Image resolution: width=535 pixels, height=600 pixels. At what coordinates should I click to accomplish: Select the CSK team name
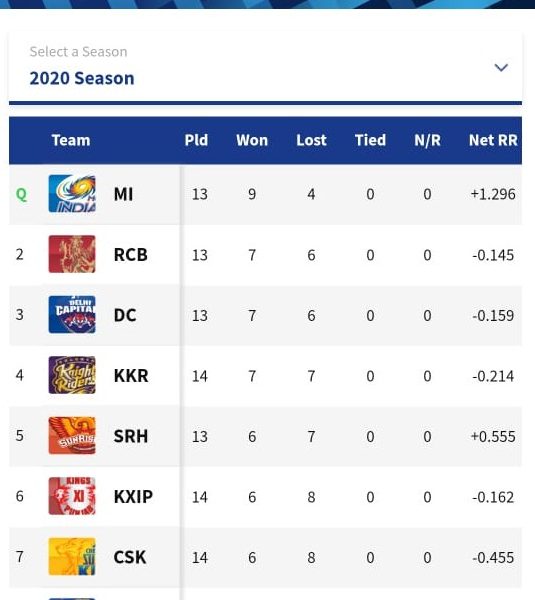pos(130,557)
